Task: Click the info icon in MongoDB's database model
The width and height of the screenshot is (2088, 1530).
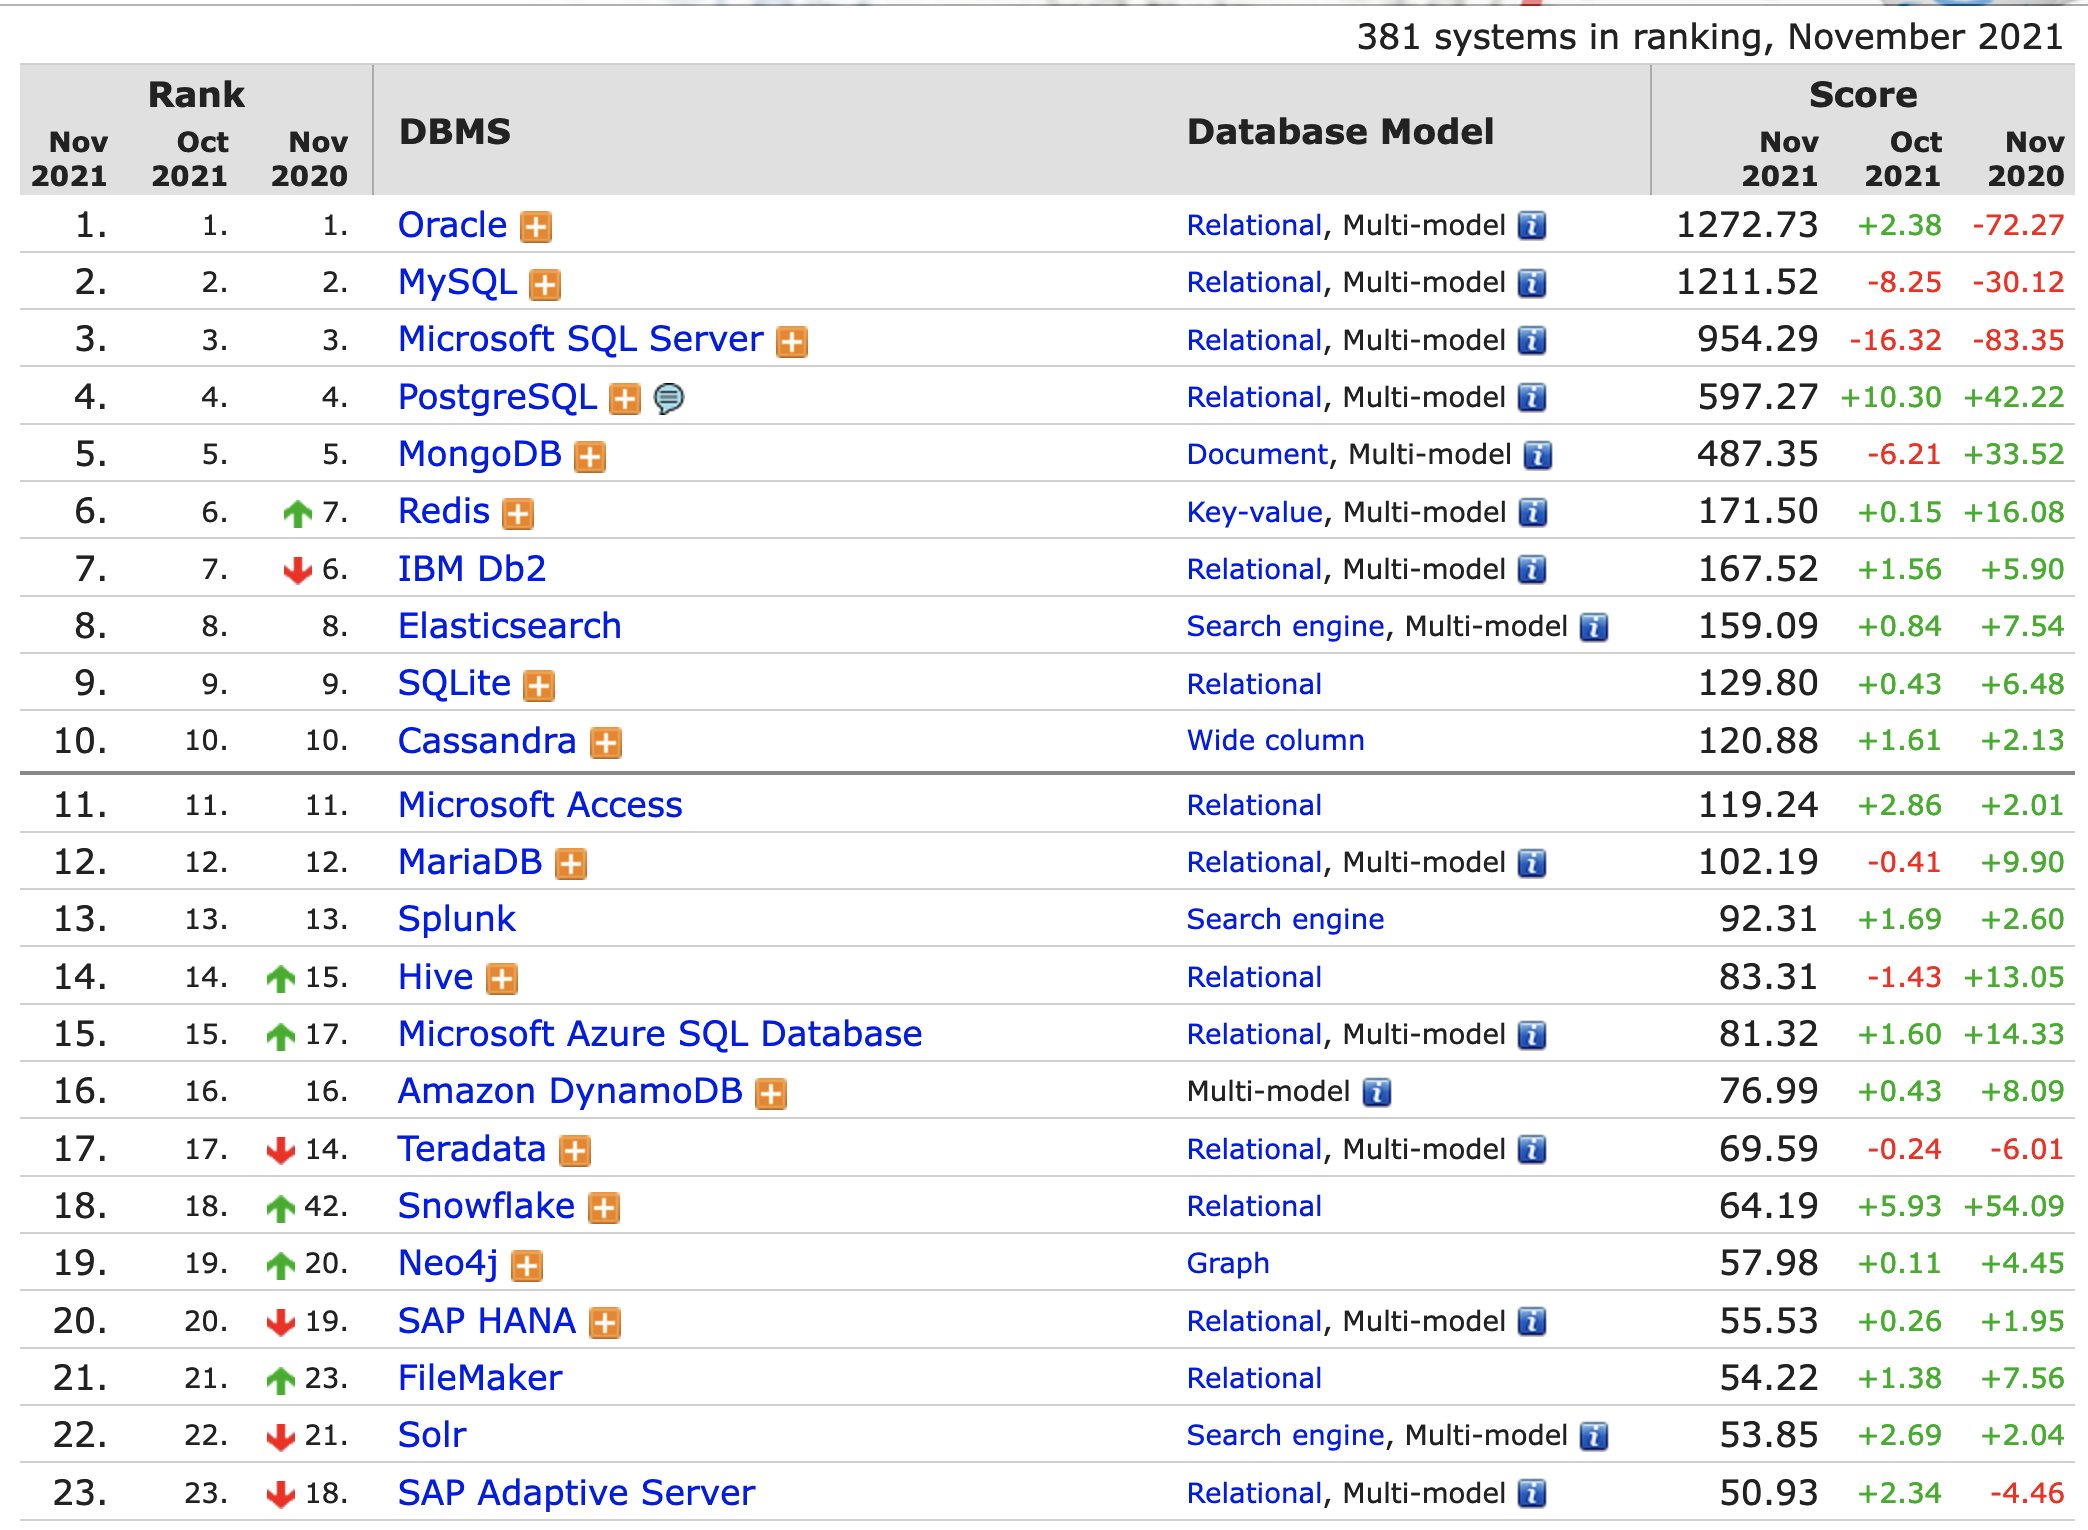Action: tap(1538, 456)
